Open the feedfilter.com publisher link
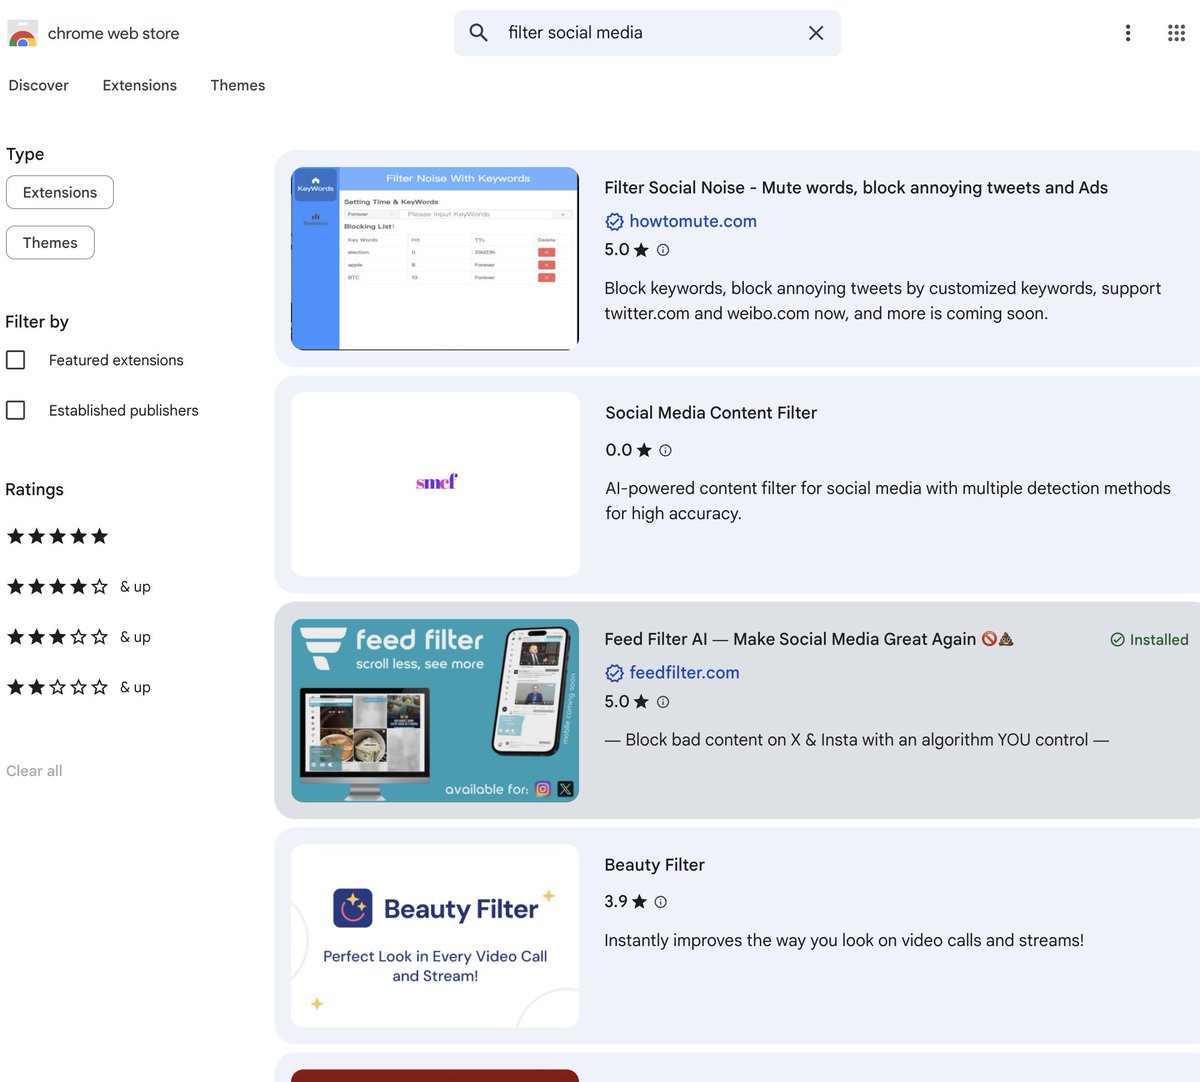The width and height of the screenshot is (1200, 1082). [685, 674]
